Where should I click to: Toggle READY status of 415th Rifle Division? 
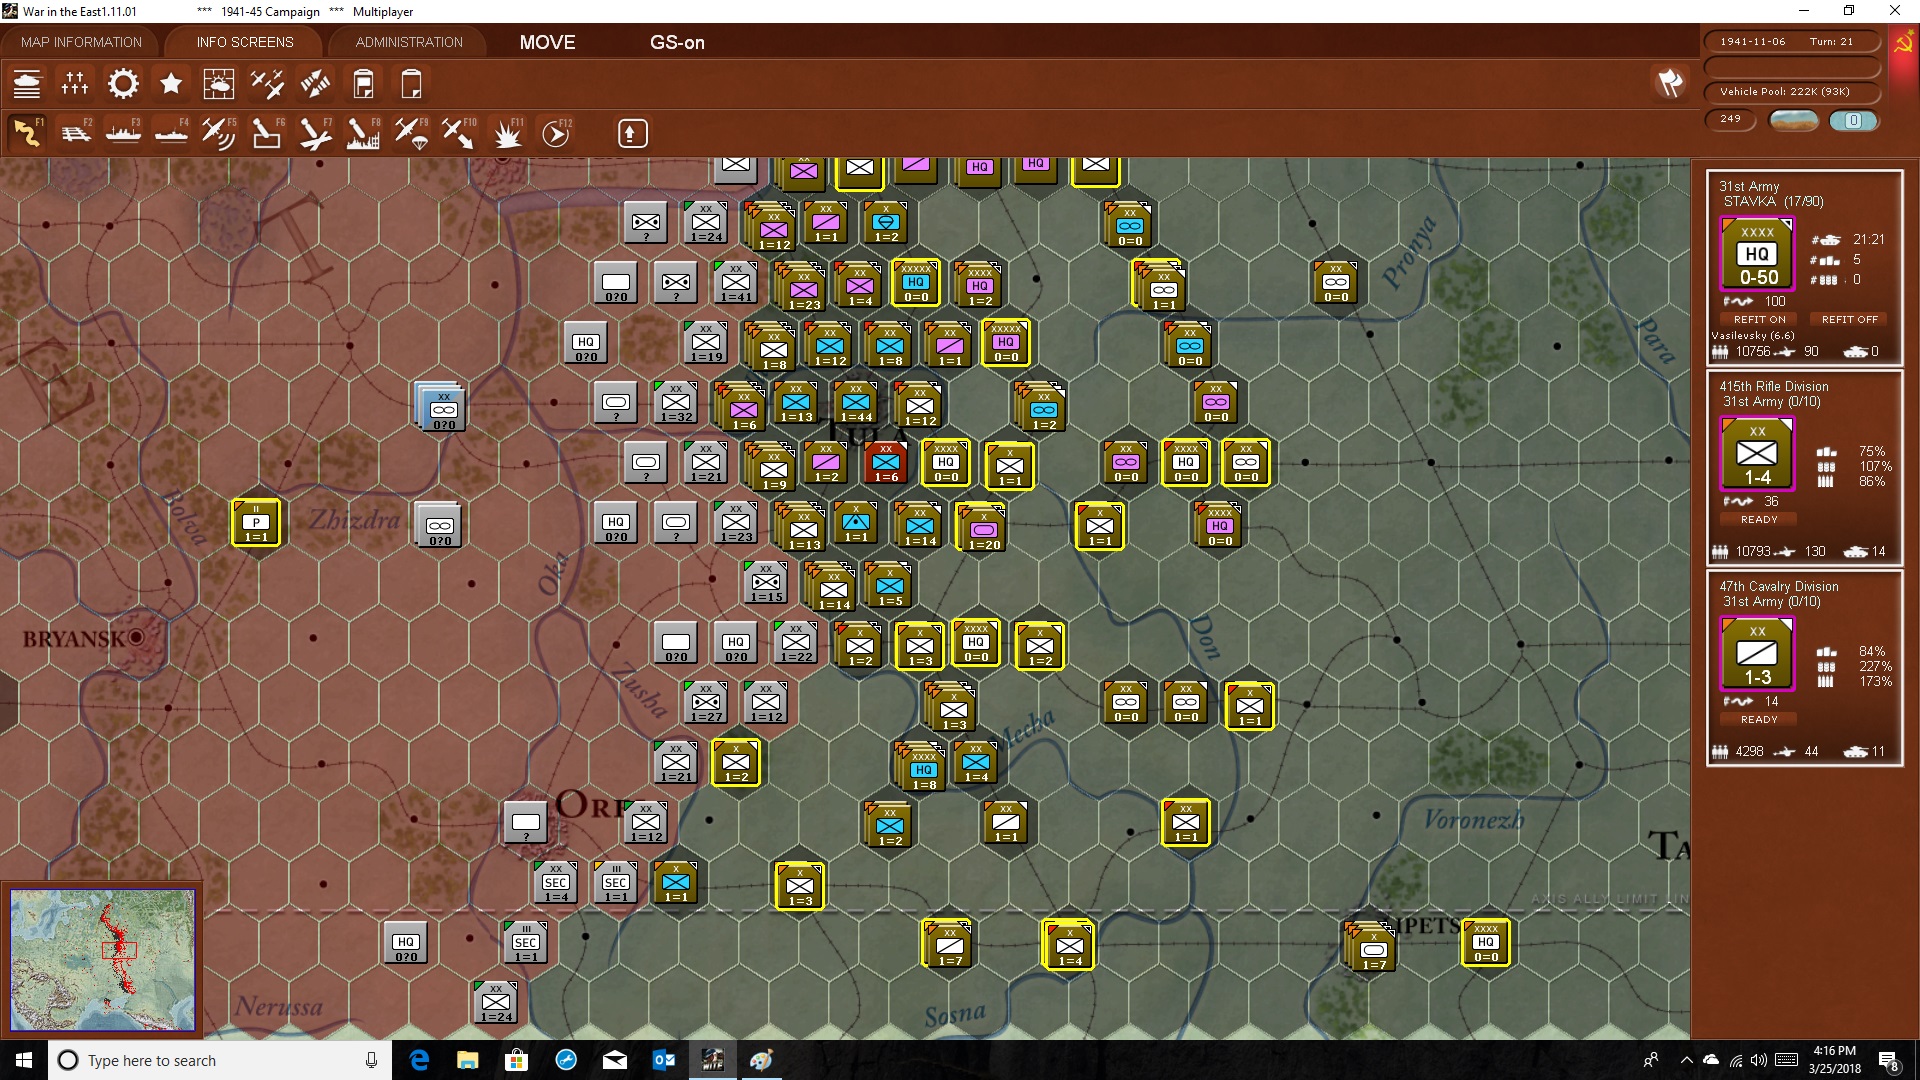coord(1759,519)
